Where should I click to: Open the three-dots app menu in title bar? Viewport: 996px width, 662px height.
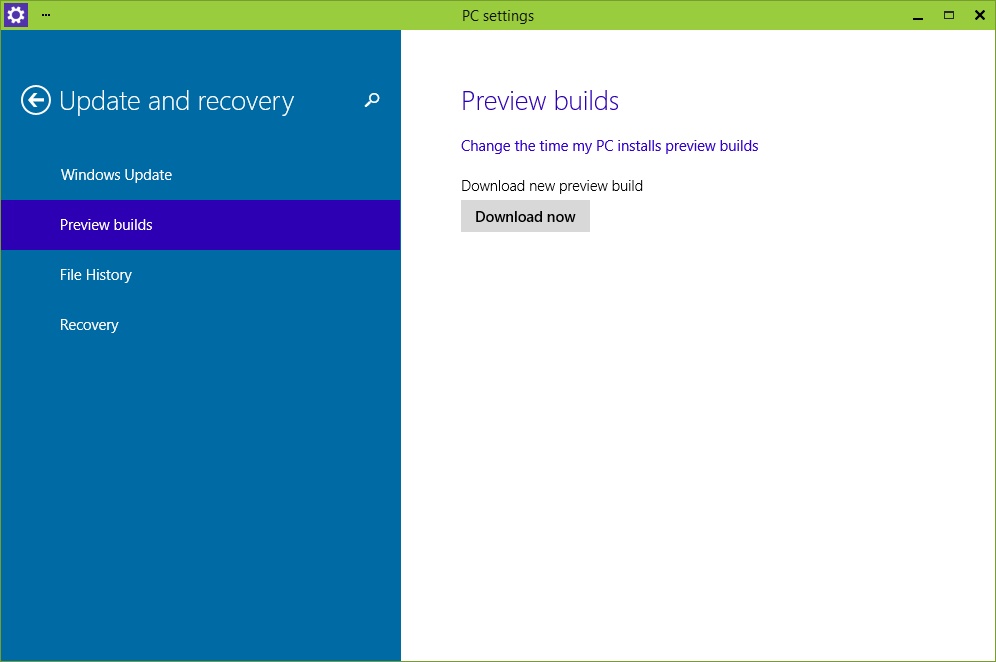(46, 15)
